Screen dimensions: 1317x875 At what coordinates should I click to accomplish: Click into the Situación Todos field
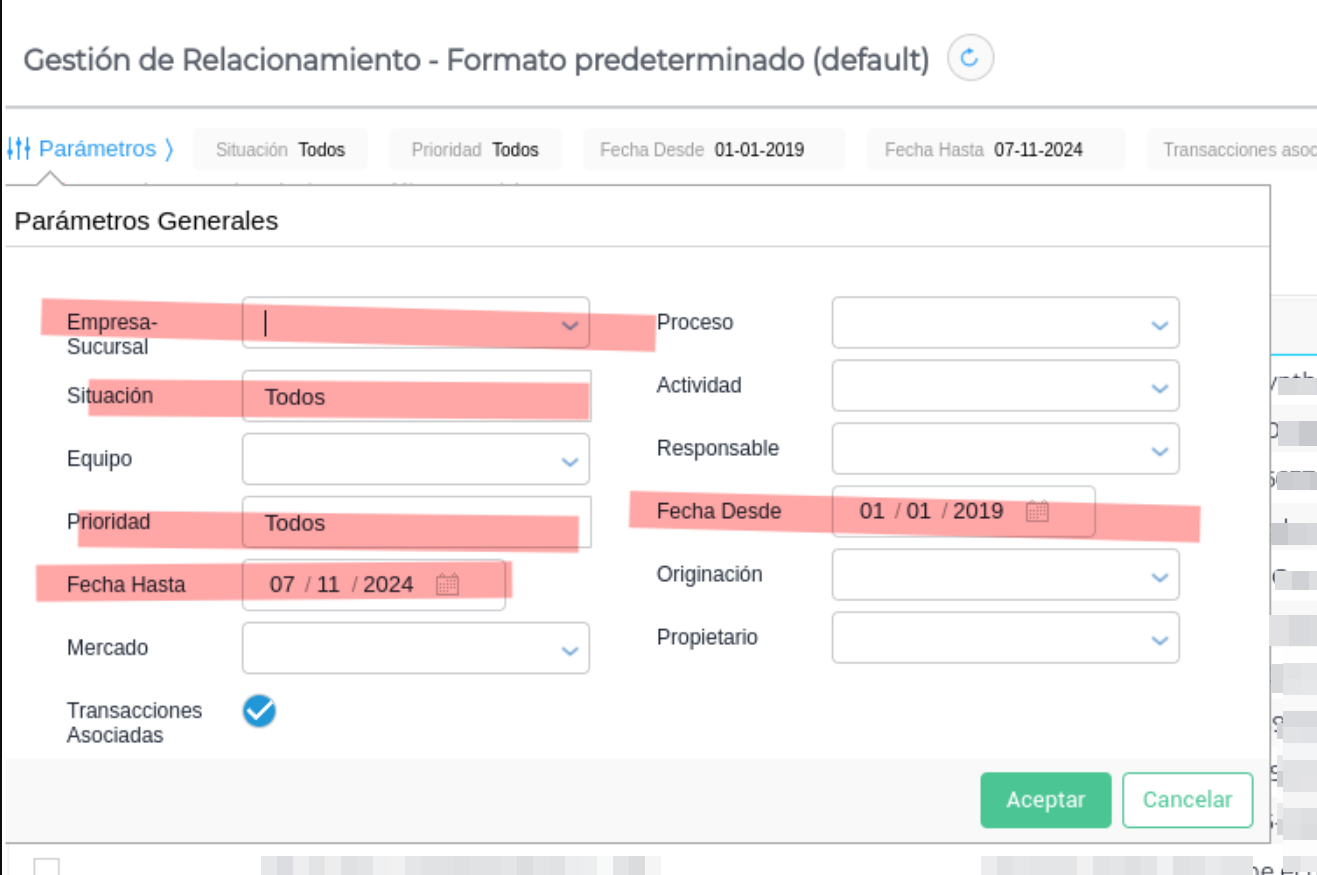[415, 397]
